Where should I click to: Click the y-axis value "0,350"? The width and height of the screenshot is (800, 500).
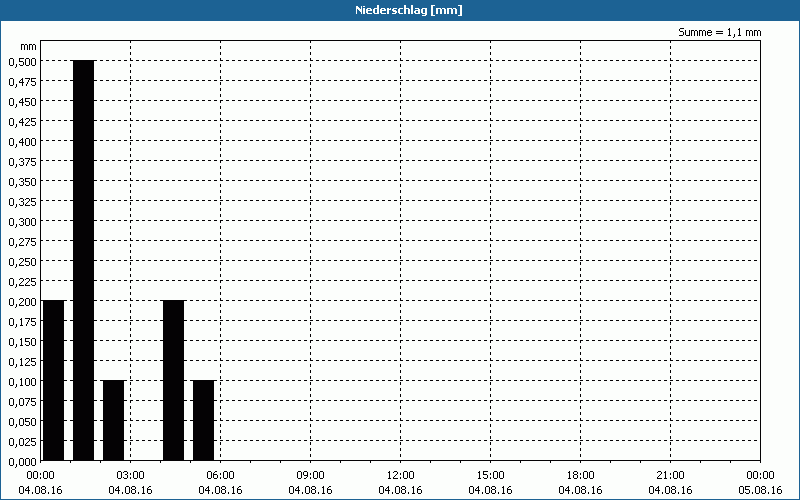[22, 182]
